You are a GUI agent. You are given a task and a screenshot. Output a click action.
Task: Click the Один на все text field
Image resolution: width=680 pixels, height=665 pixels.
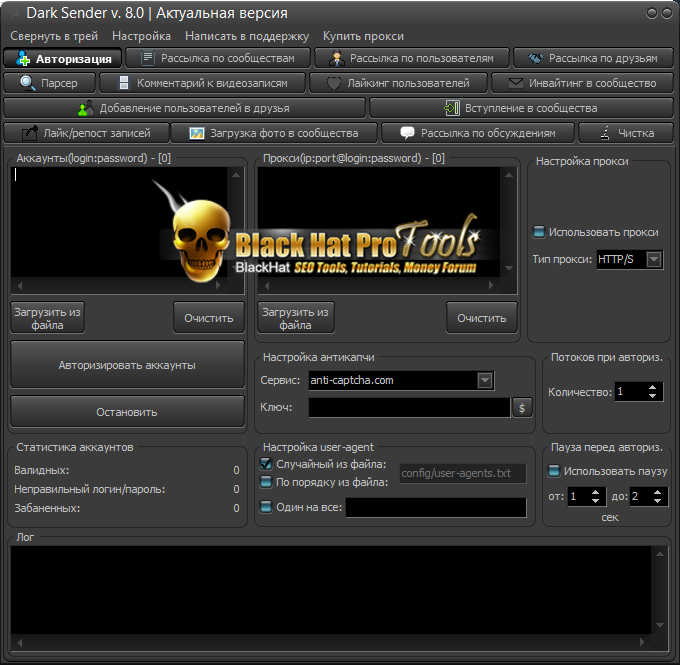(436, 507)
